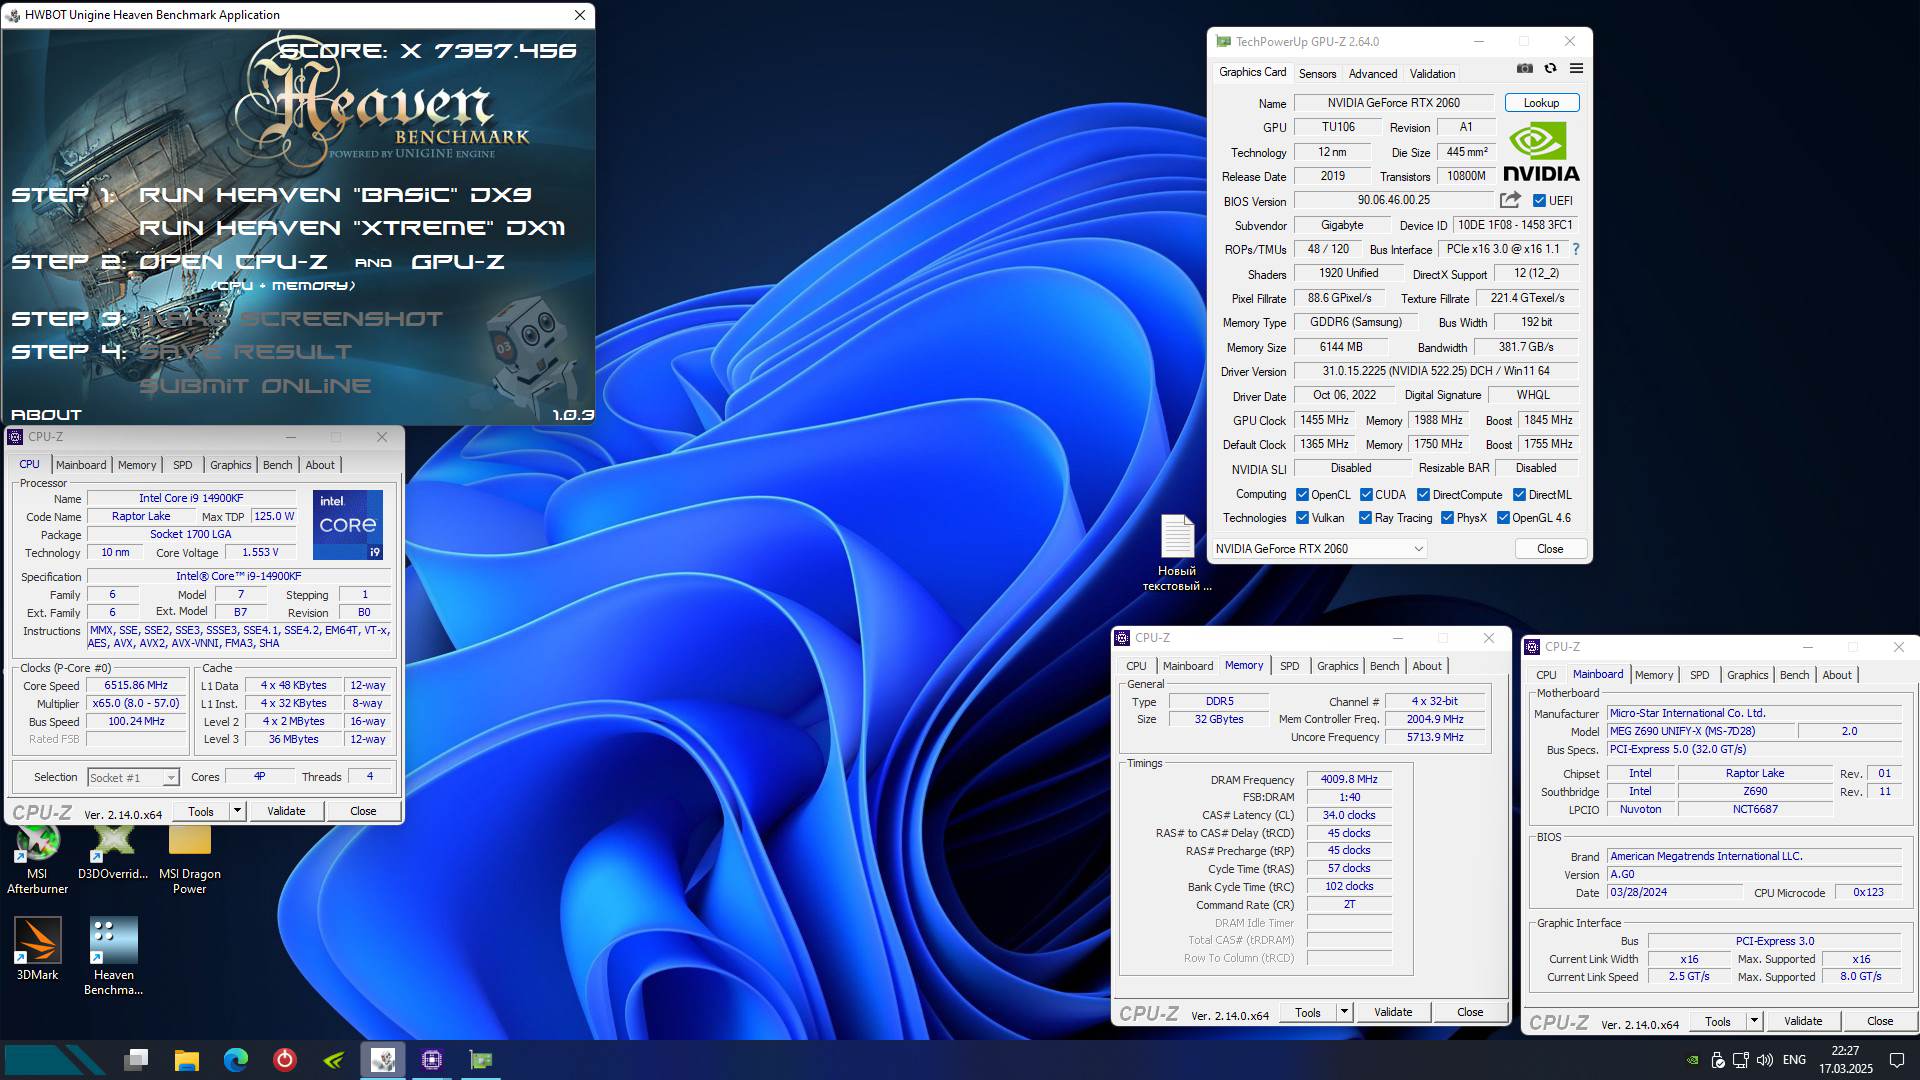Open the Validation tab in GPU-Z
Image resolution: width=1920 pixels, height=1080 pixels.
(x=1432, y=74)
